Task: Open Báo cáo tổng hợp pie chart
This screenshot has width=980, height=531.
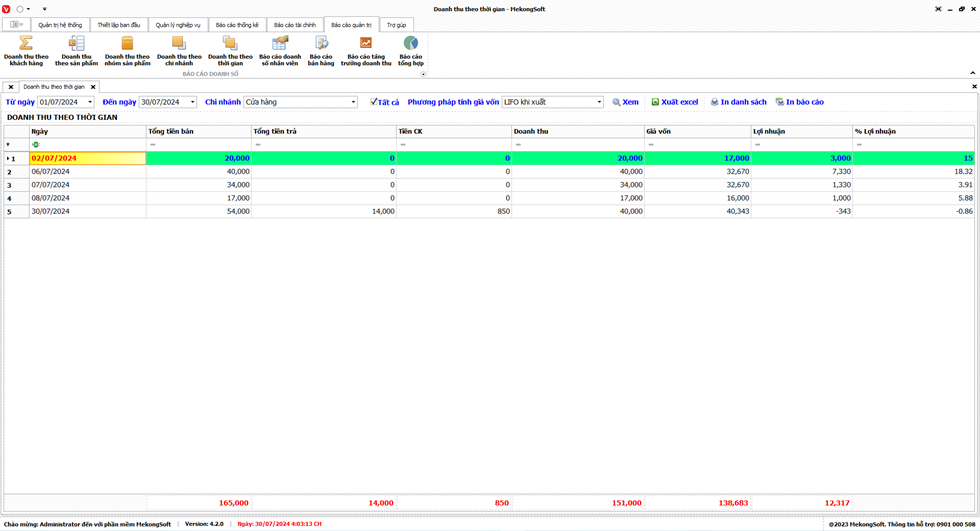Action: point(411,50)
